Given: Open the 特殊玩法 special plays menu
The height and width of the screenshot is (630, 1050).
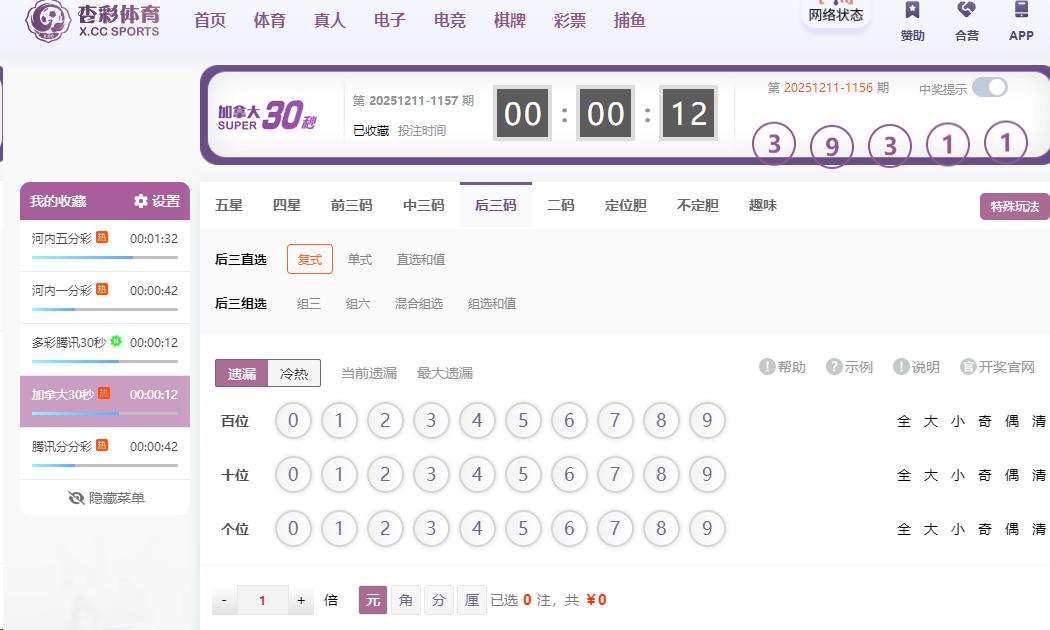Looking at the screenshot, I should 1014,207.
